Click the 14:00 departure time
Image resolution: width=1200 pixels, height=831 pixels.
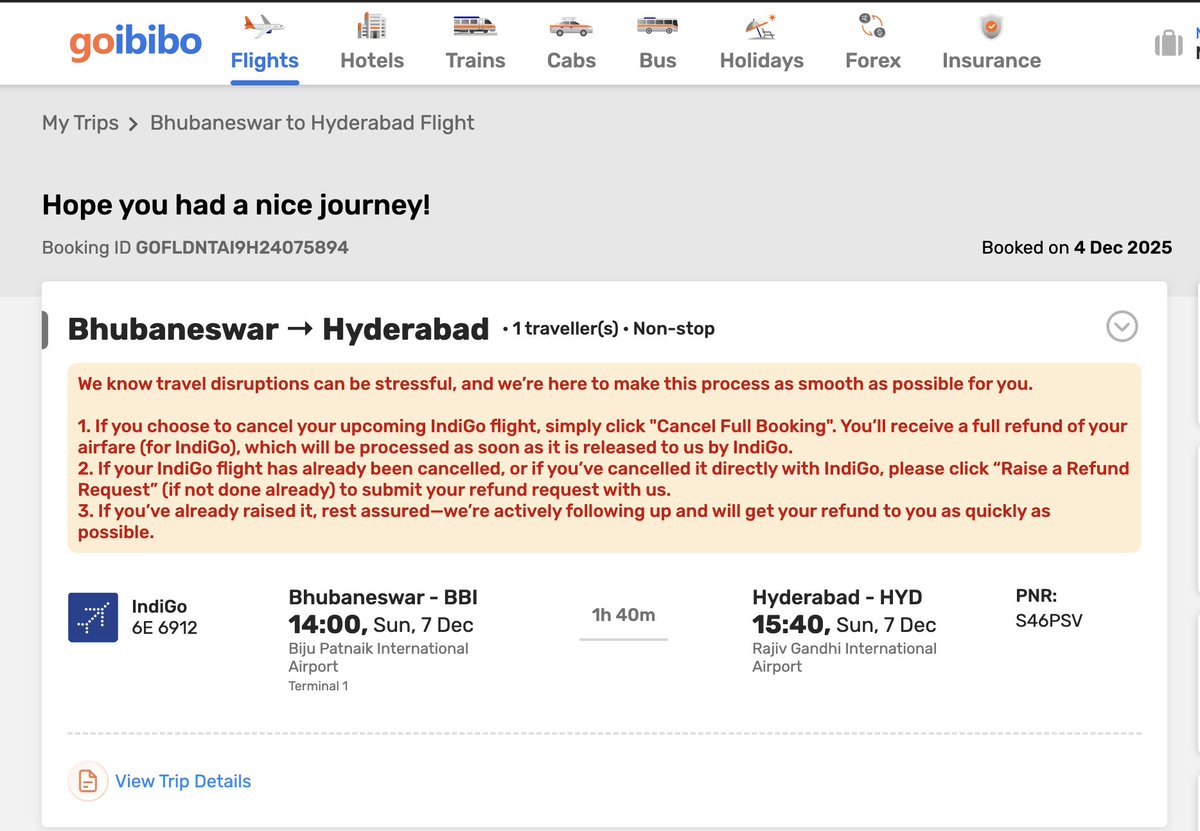[x=328, y=625]
